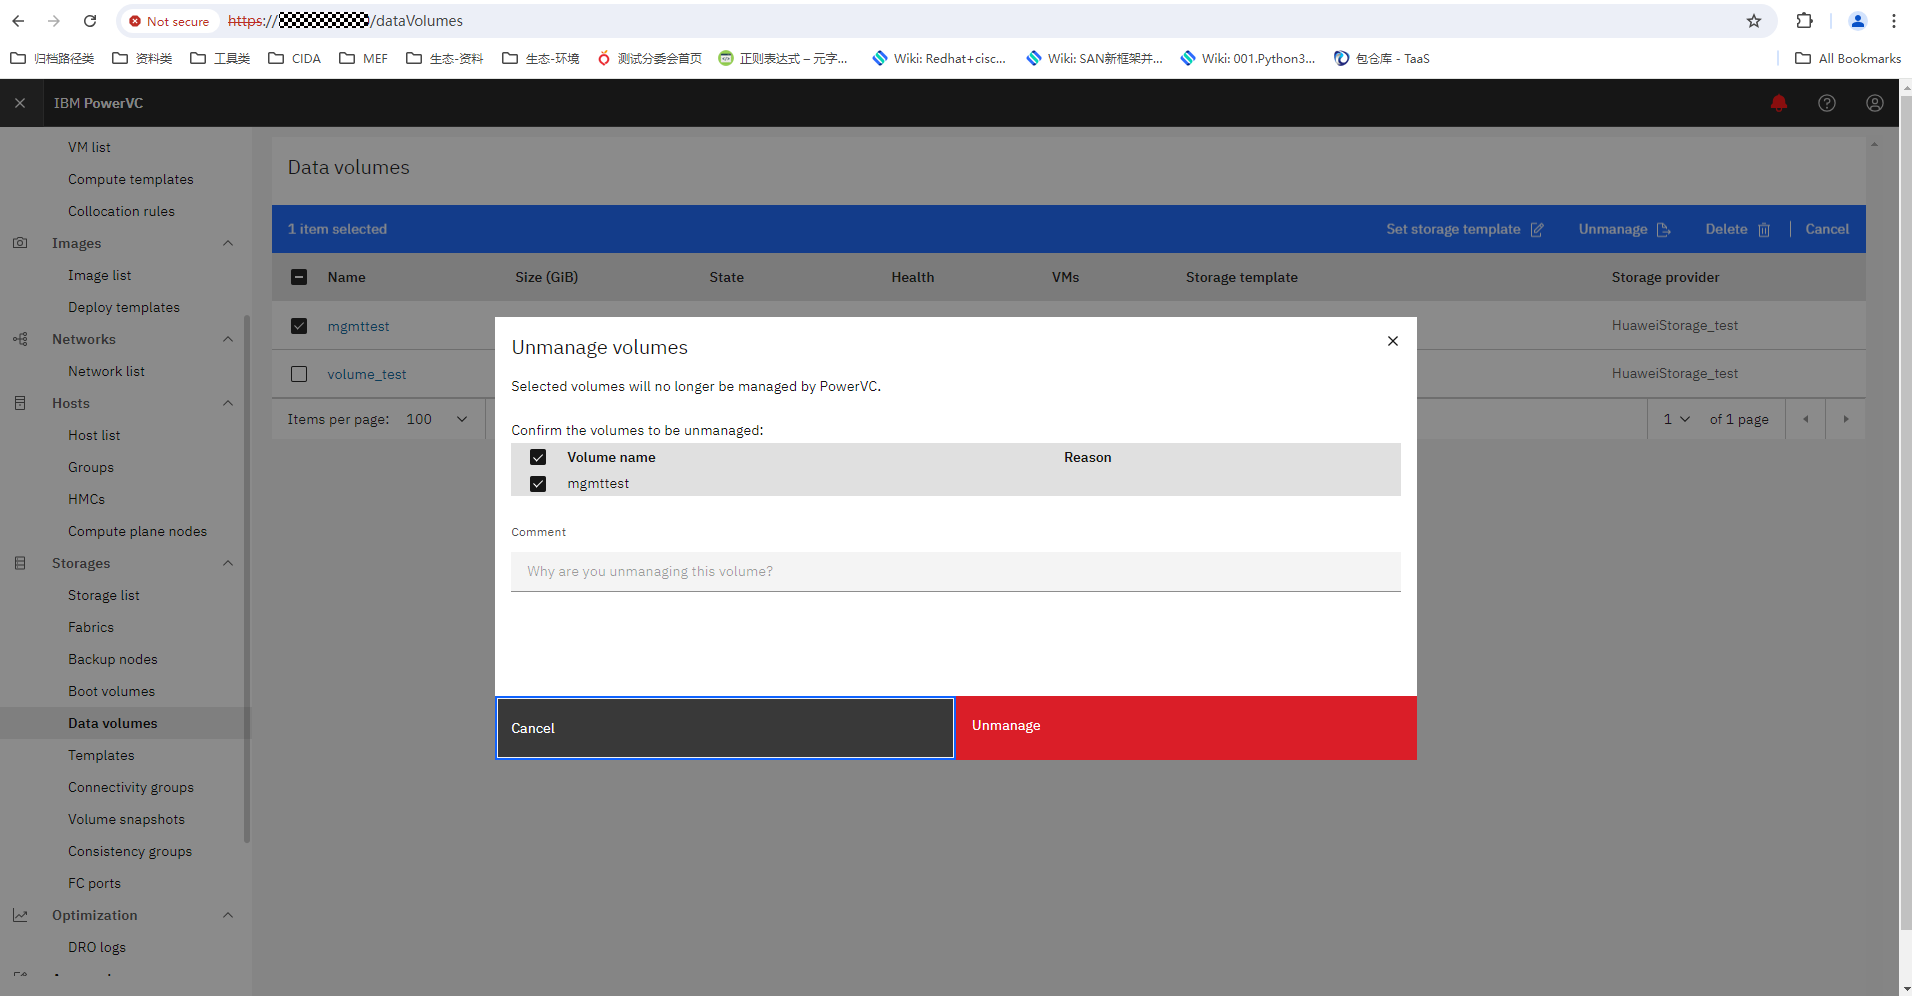Click the Storages icon in sidebar

[20, 563]
